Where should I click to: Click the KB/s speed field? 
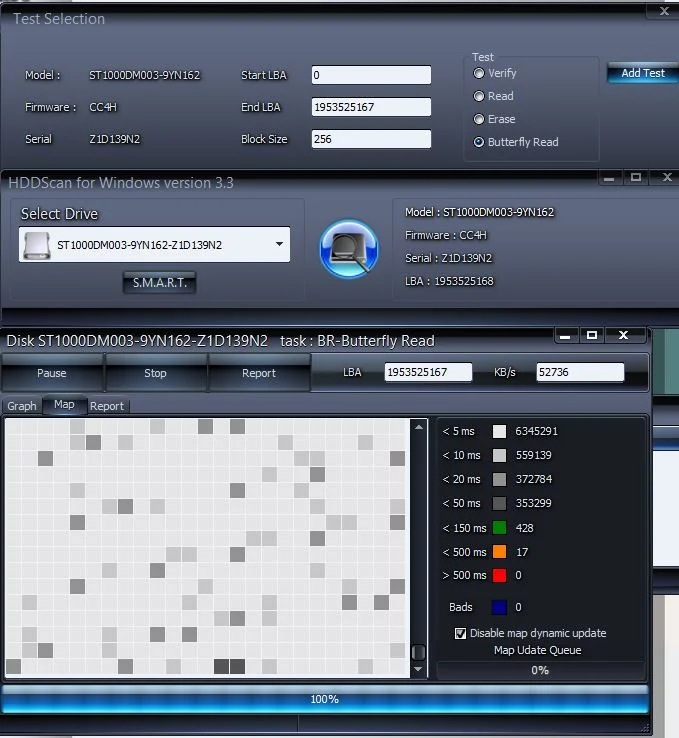(x=580, y=372)
